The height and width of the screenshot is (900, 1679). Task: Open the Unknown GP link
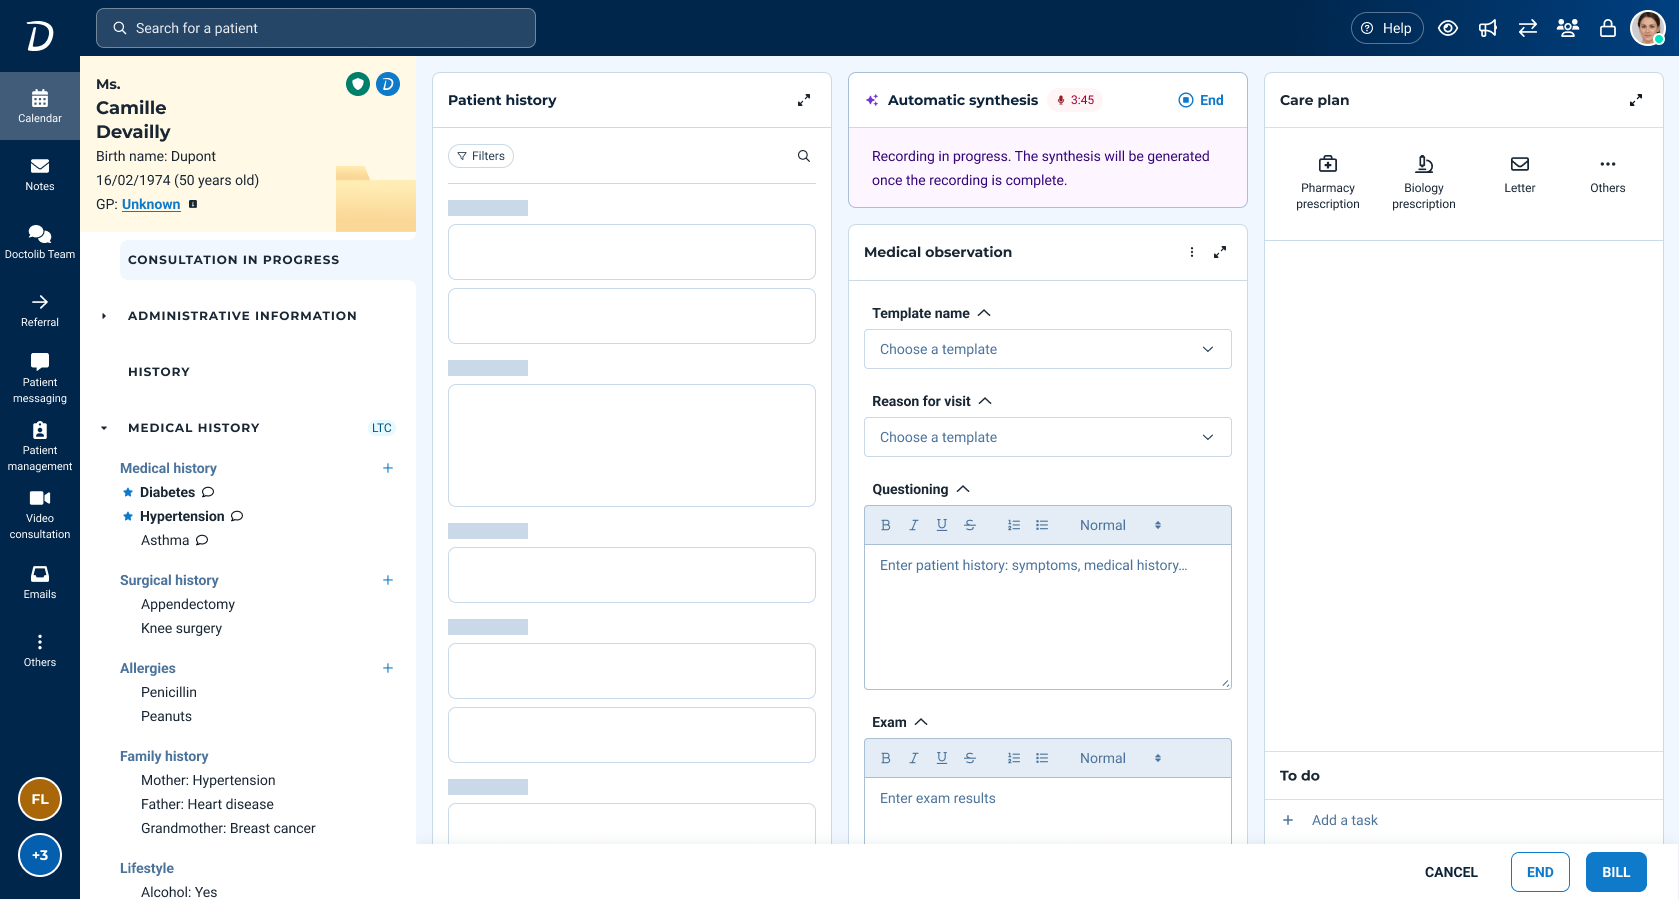[151, 204]
